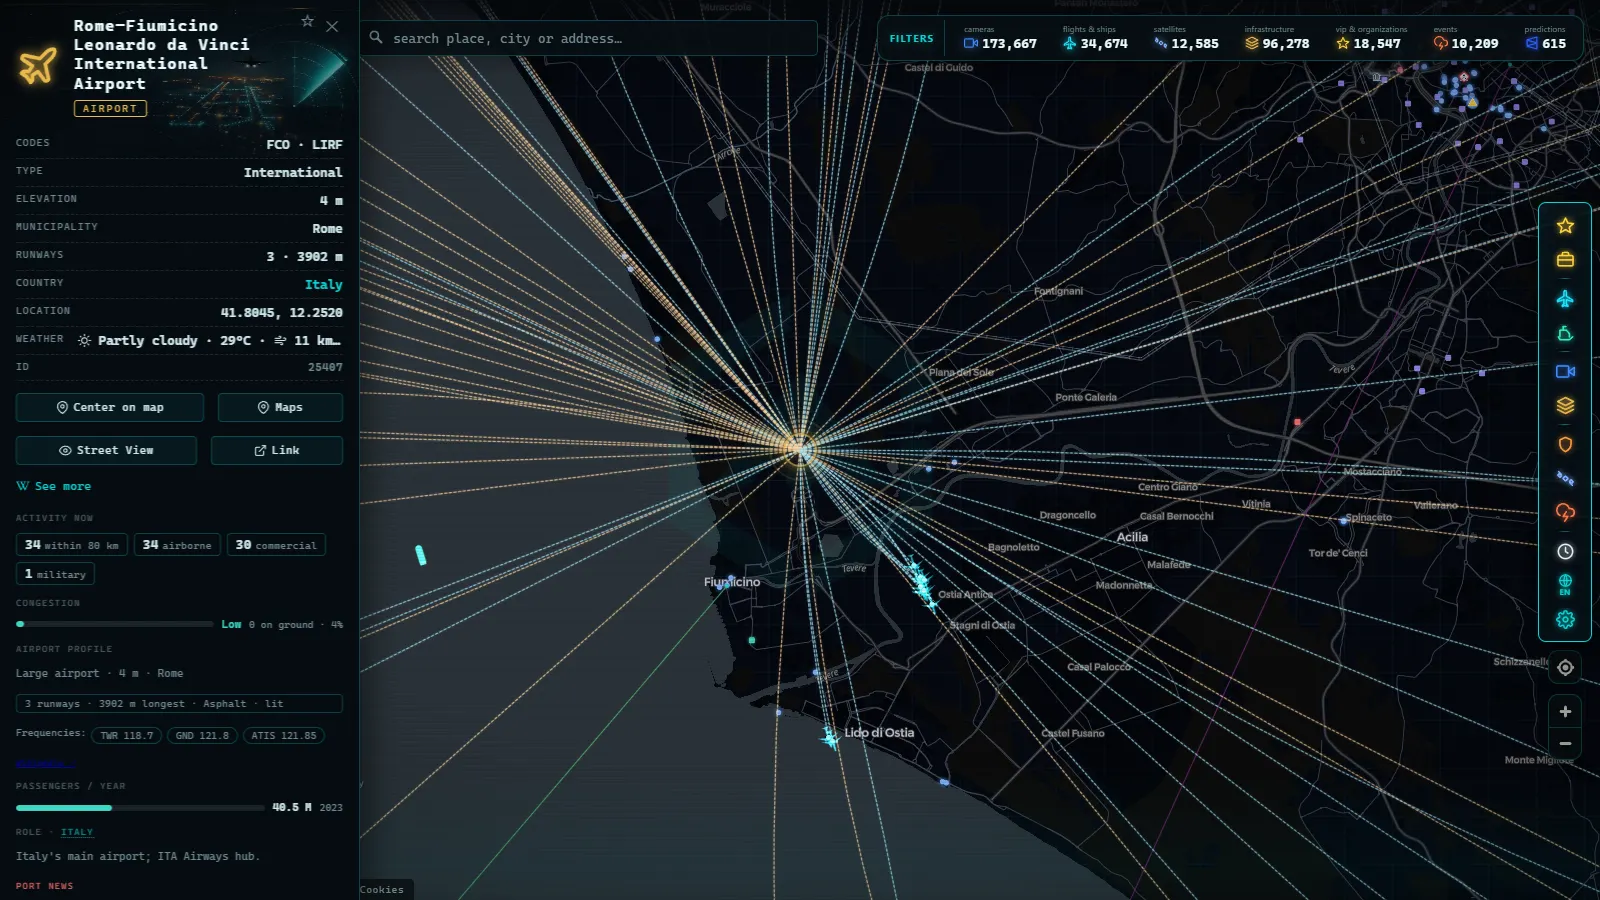Expand Wikipedia See more link

[x=54, y=486]
